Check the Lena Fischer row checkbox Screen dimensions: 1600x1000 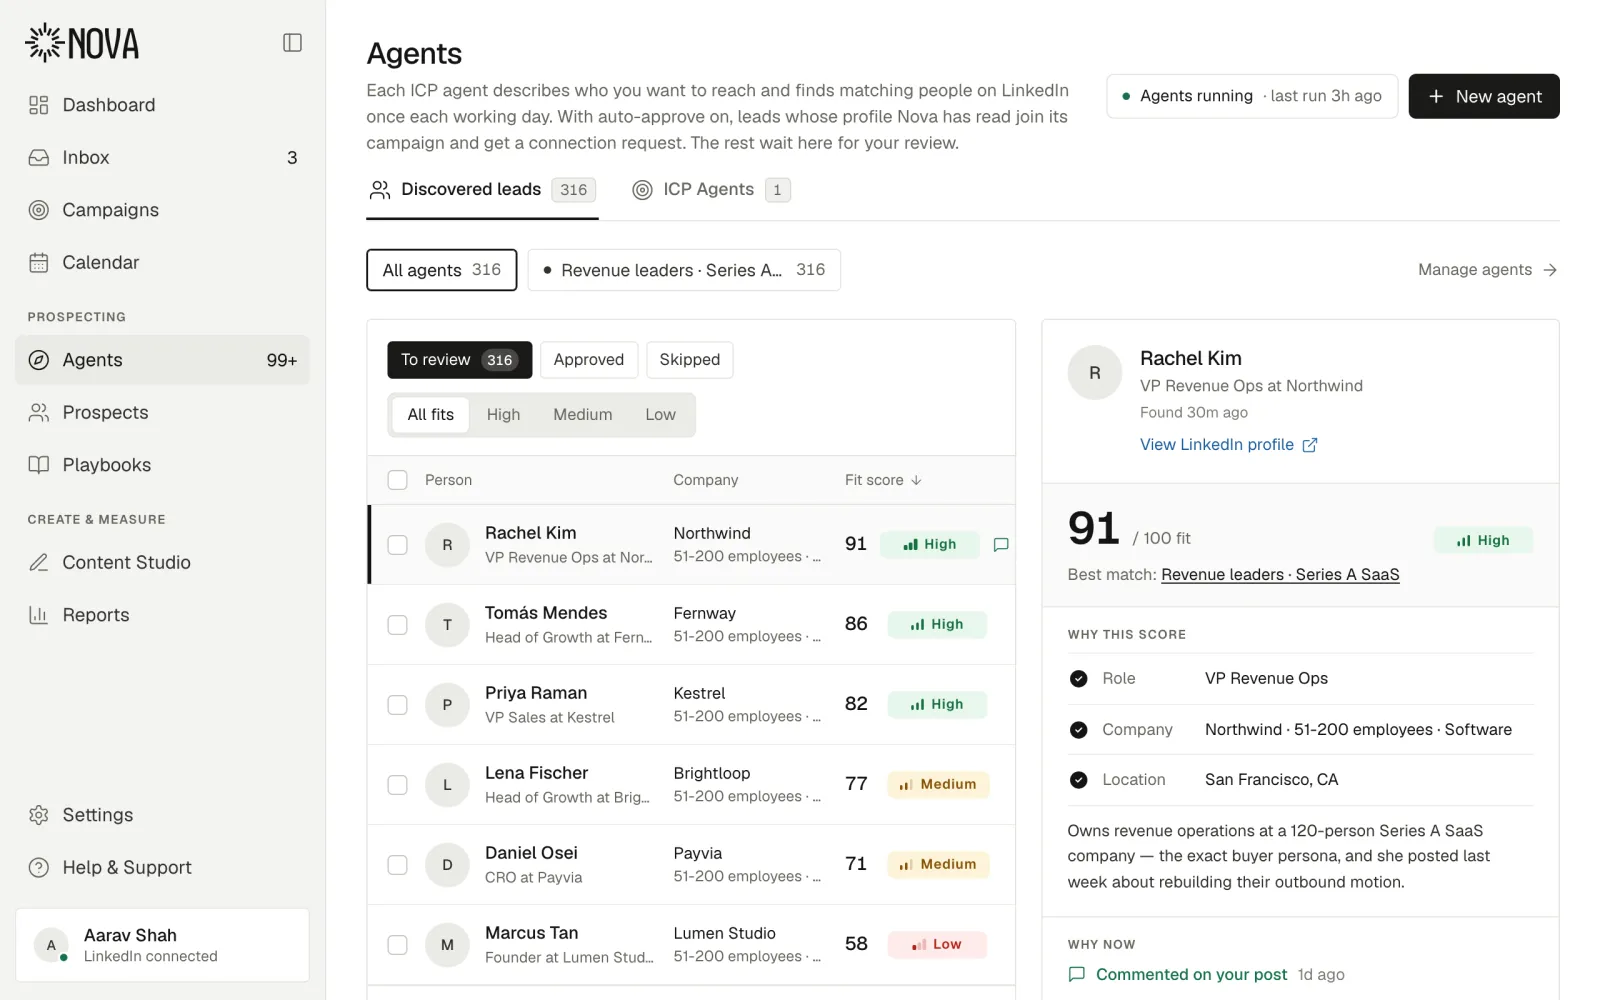click(x=397, y=785)
